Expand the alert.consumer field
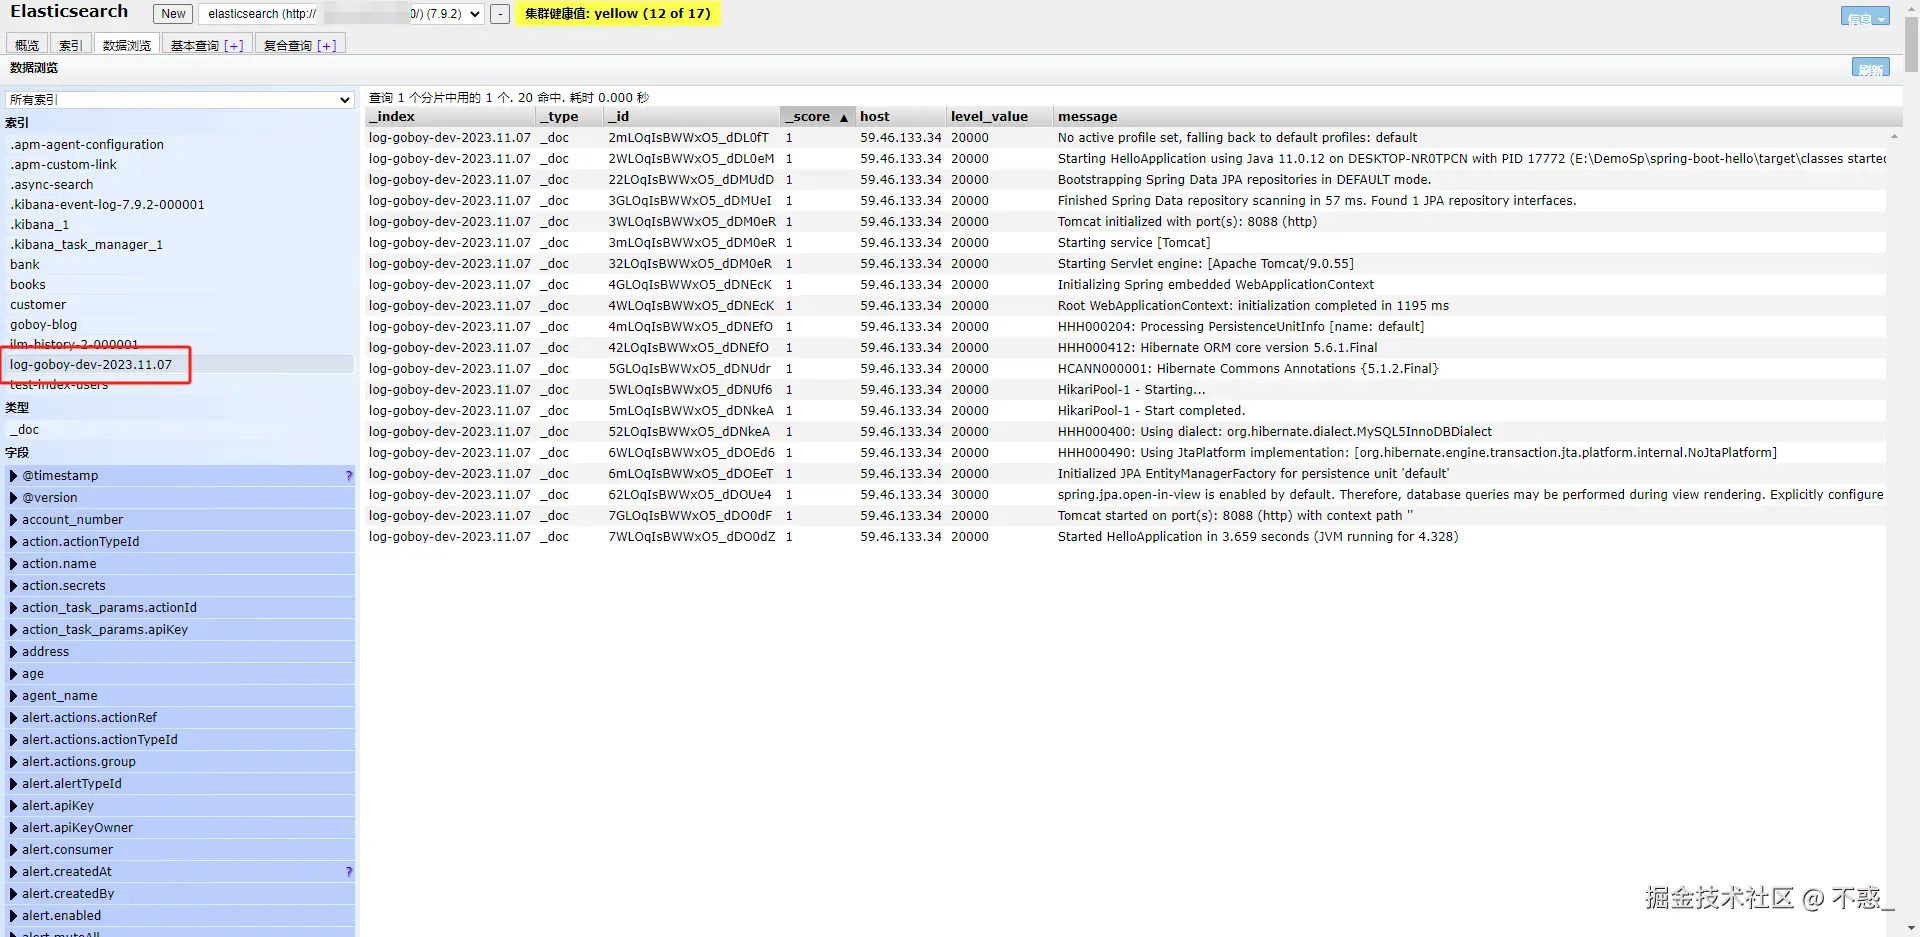Viewport: 1920px width, 937px height. tap(180, 850)
